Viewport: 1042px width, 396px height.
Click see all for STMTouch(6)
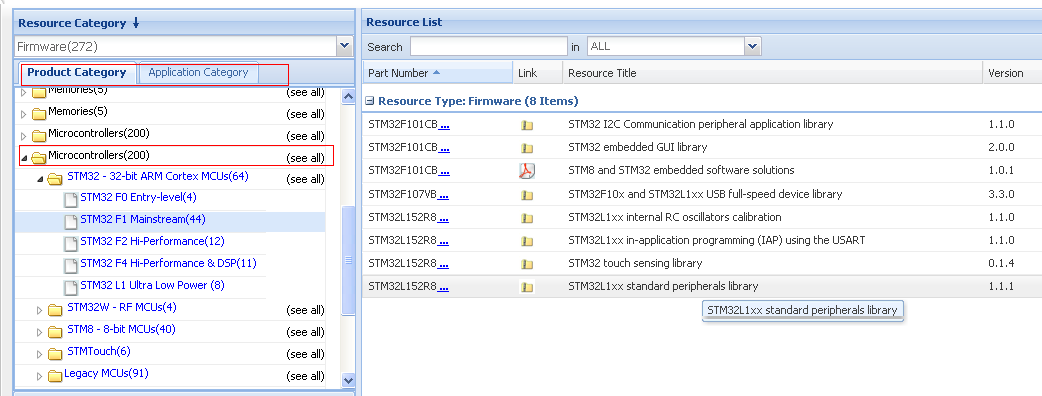305,353
